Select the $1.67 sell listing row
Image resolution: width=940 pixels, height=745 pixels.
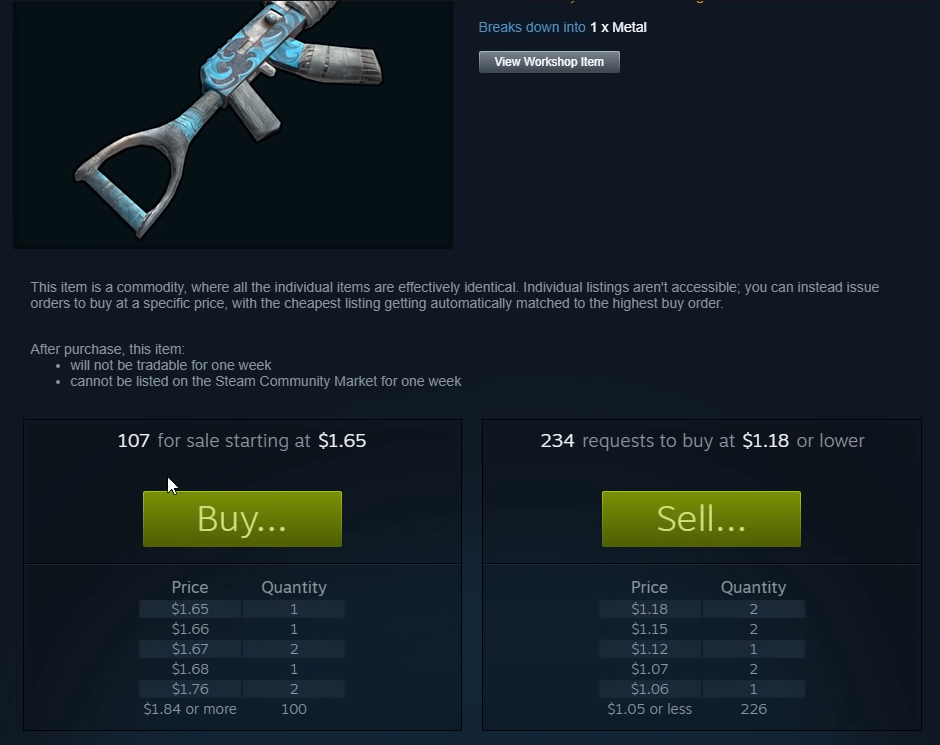click(242, 649)
